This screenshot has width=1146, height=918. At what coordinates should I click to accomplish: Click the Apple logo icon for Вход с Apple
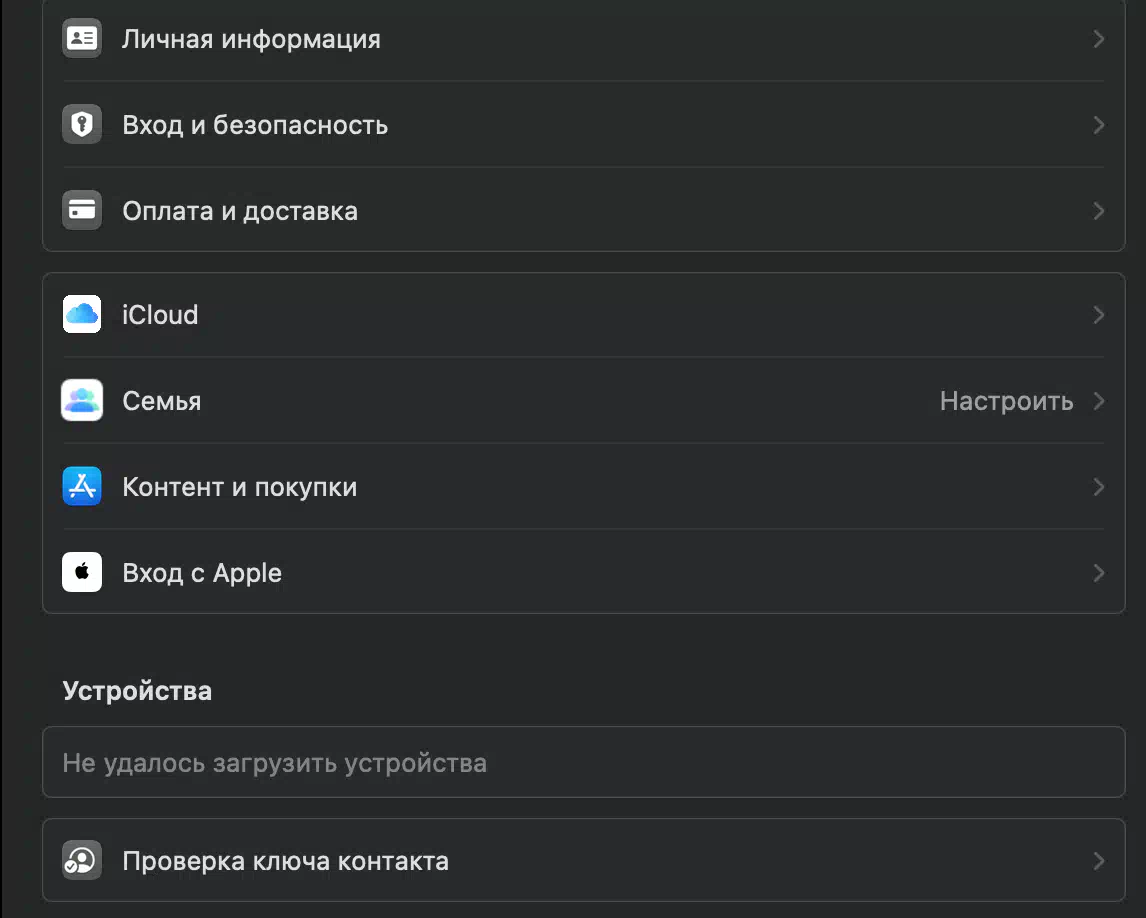point(82,572)
